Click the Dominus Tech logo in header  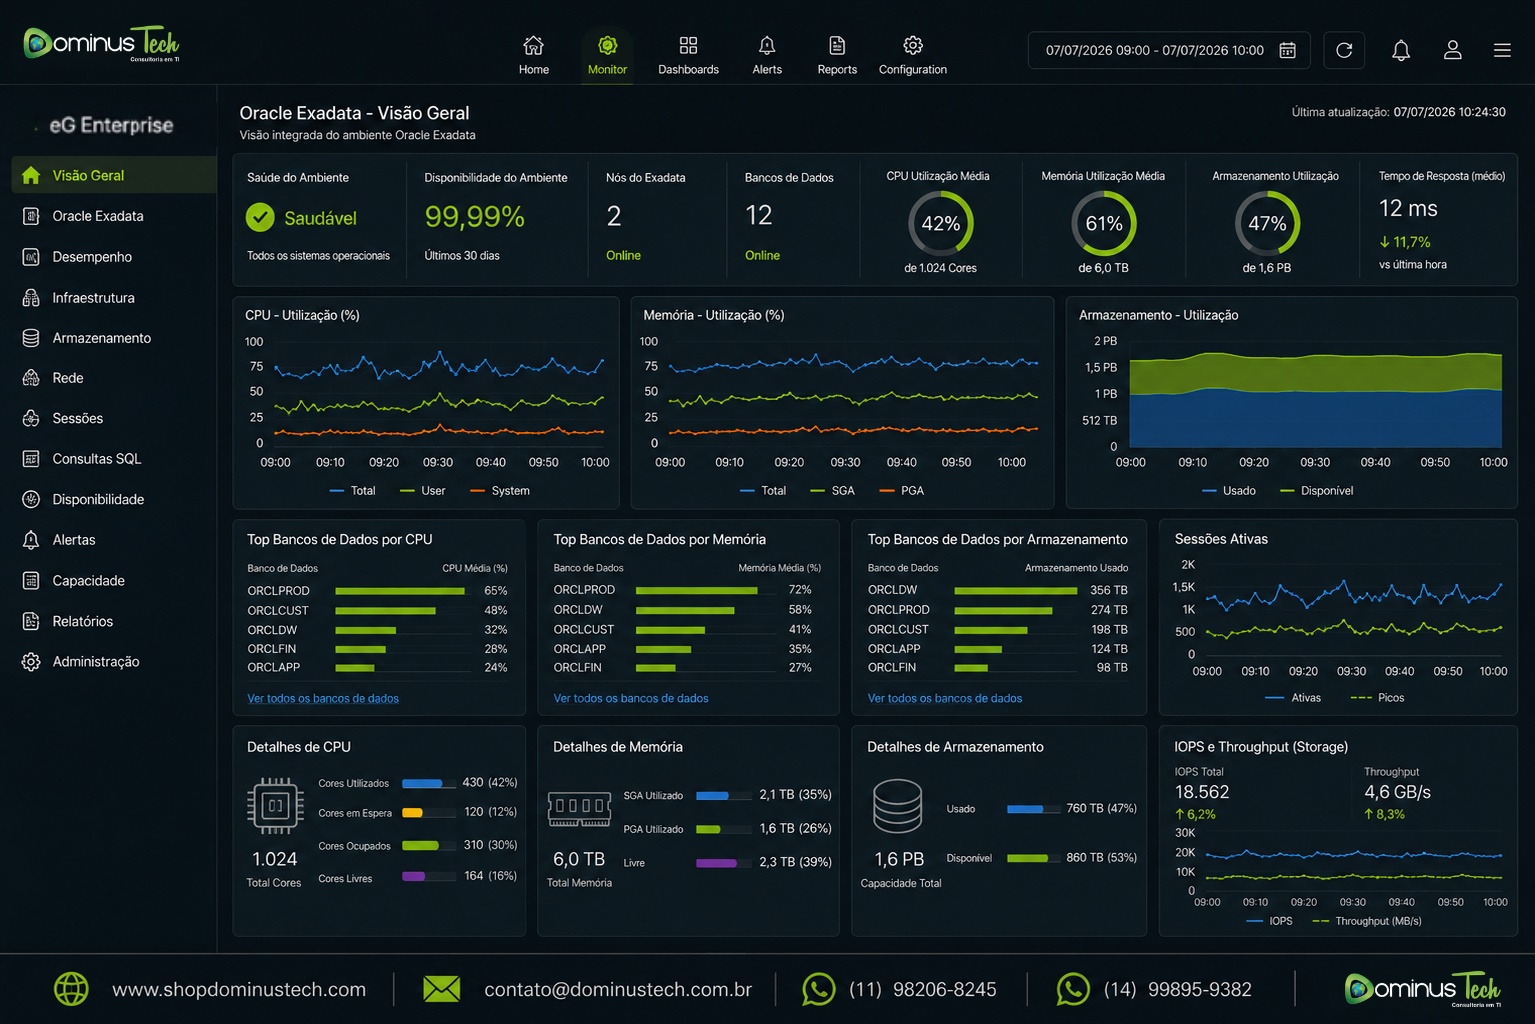click(102, 43)
